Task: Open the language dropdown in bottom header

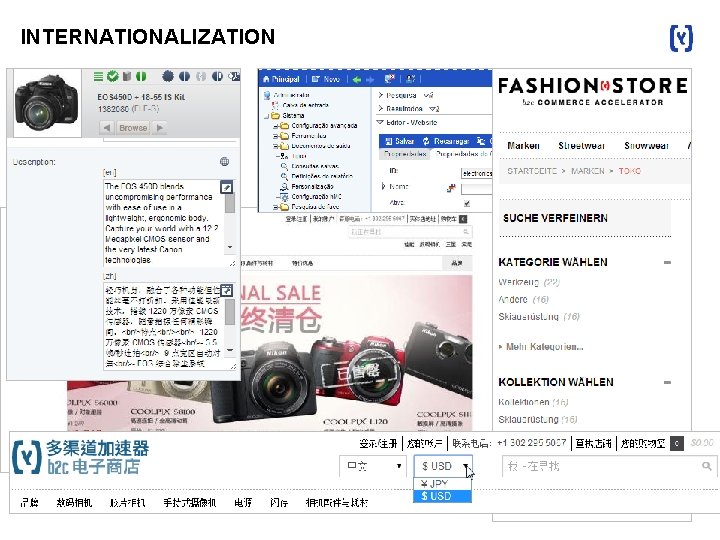Action: (x=372, y=466)
